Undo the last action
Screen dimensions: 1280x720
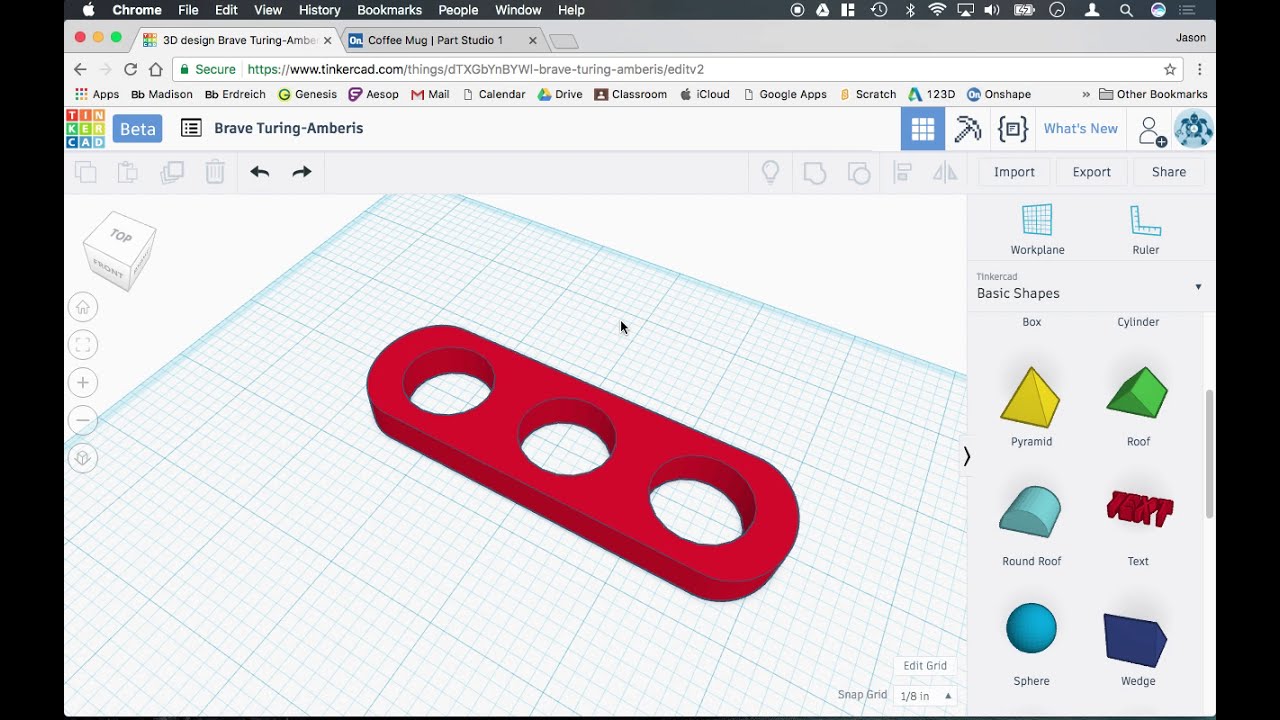[x=260, y=172]
